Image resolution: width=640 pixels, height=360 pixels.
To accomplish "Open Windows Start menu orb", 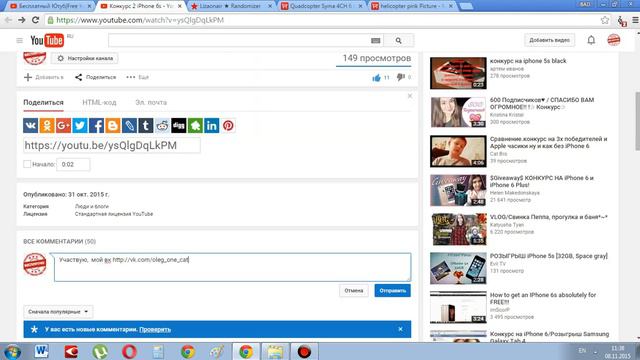I will click(x=12, y=351).
